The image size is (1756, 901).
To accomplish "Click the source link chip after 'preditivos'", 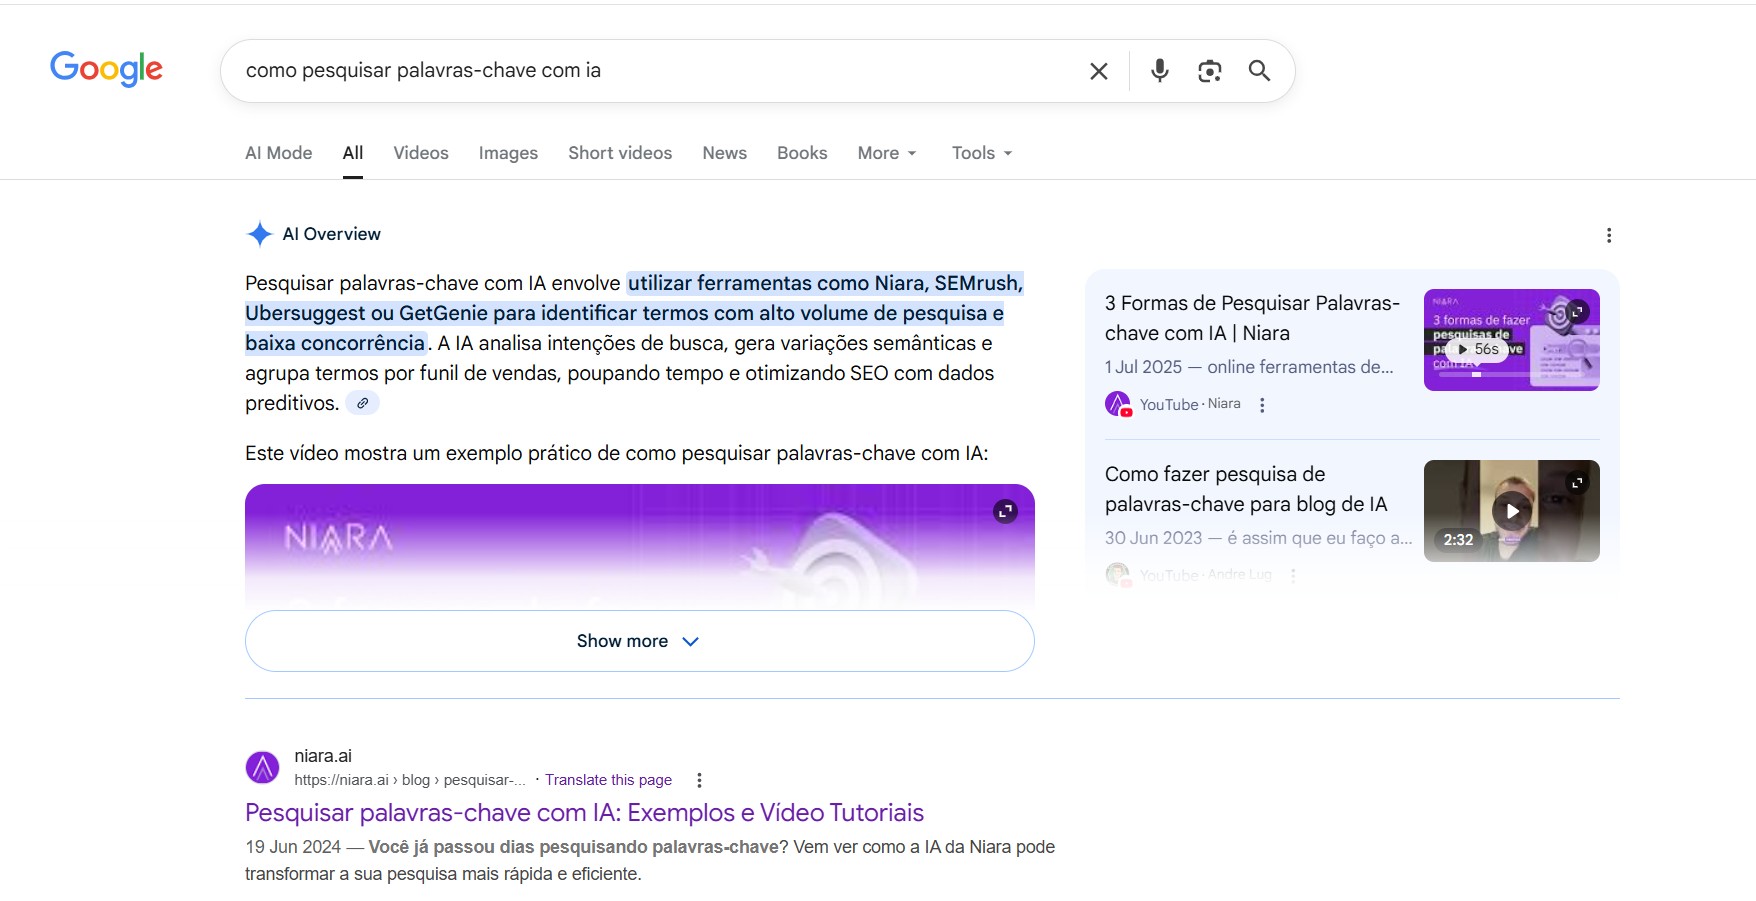I will [362, 403].
